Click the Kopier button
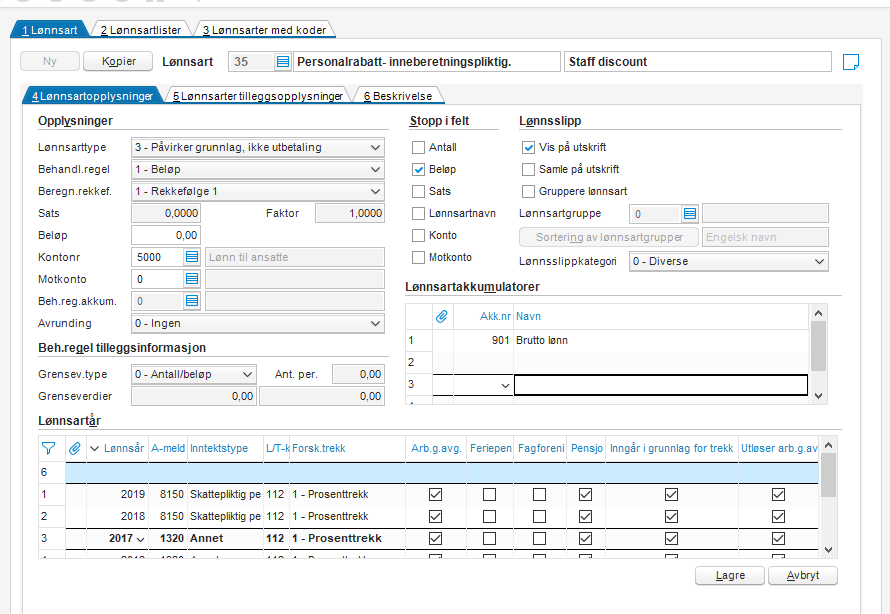The height and width of the screenshot is (614, 890). [118, 61]
